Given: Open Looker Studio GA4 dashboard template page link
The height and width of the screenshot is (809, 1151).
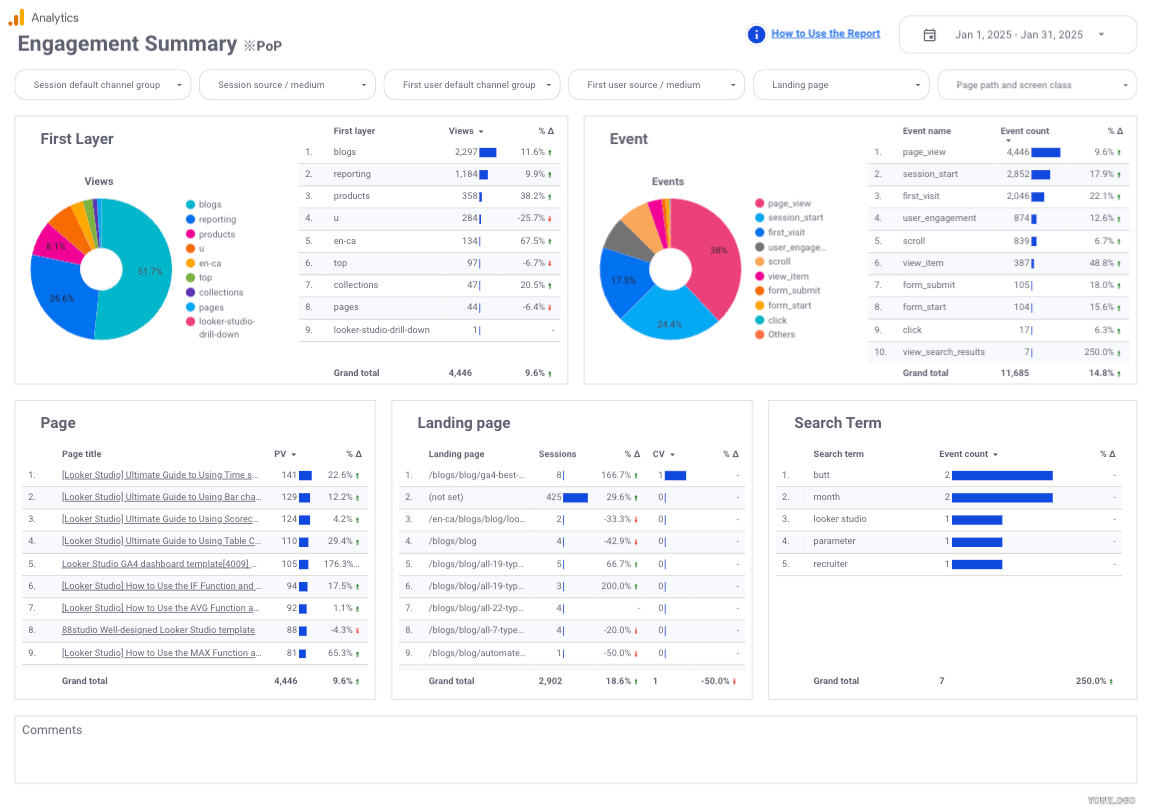Looking at the screenshot, I should tap(160, 564).
